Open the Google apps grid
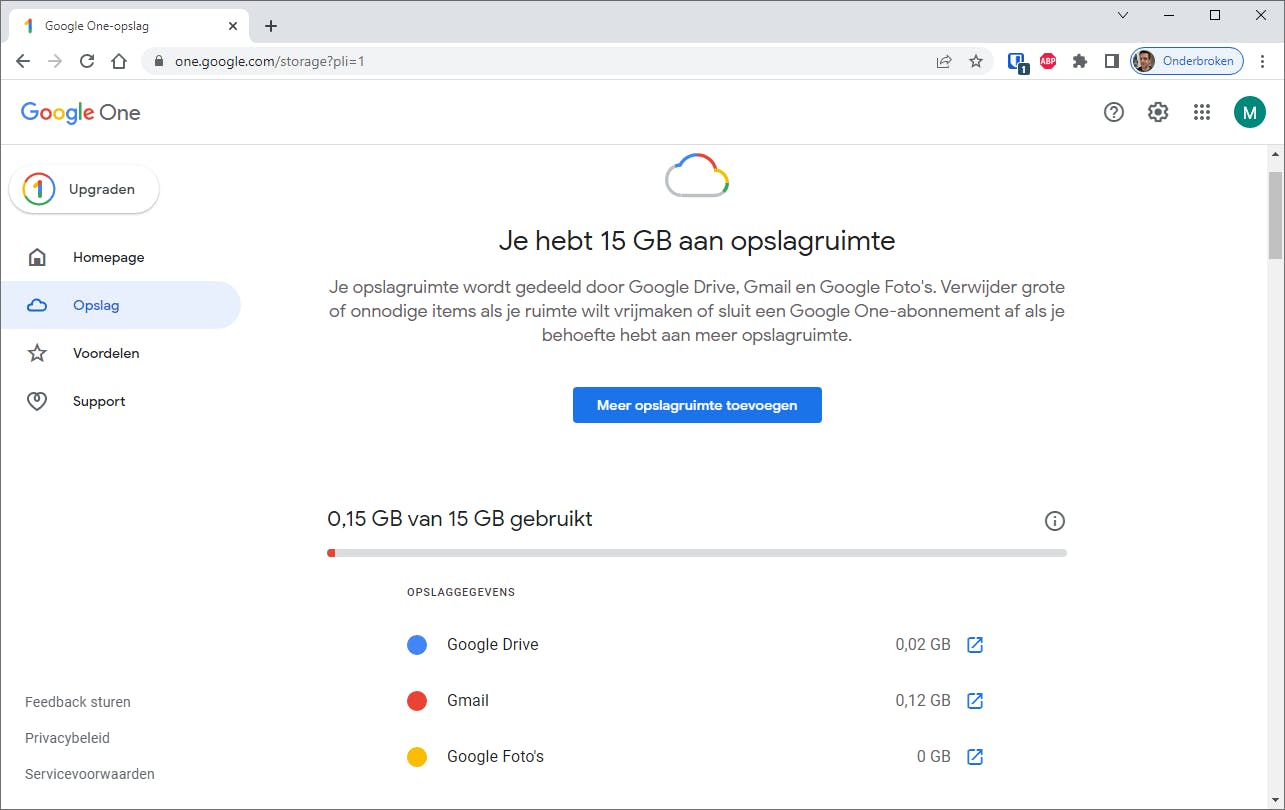The height and width of the screenshot is (810, 1285). [1202, 112]
